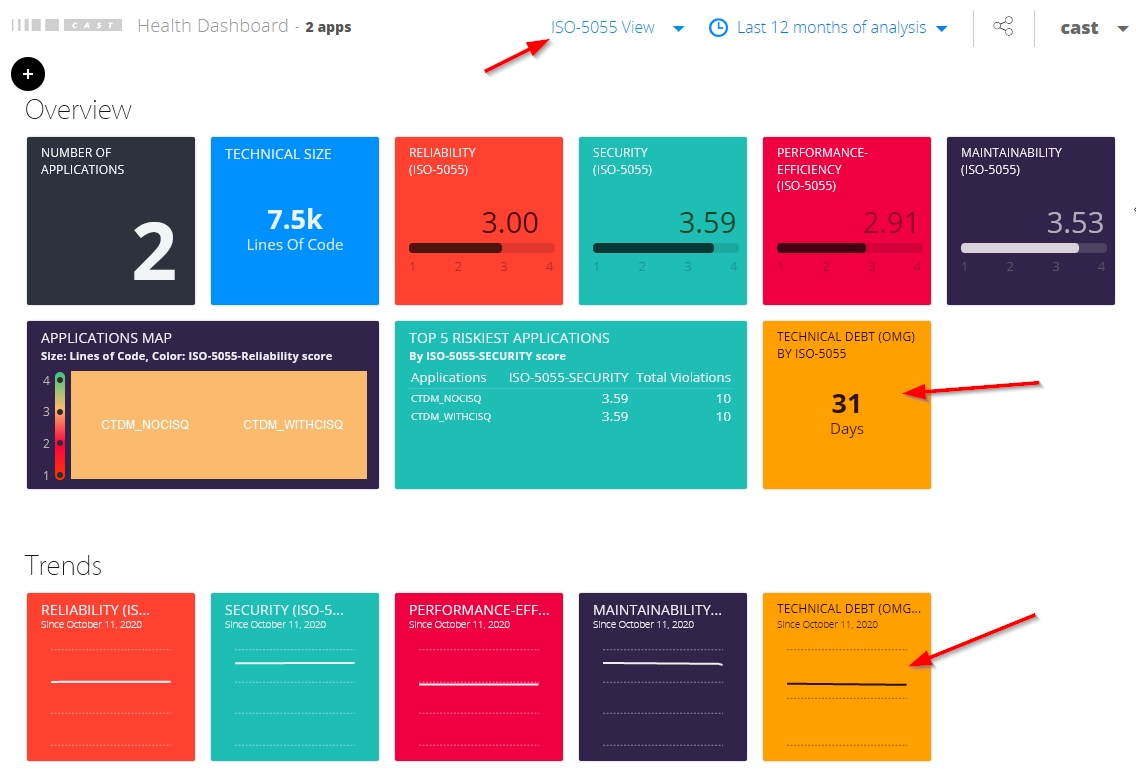Open the Number of Applications tile

coord(111,221)
